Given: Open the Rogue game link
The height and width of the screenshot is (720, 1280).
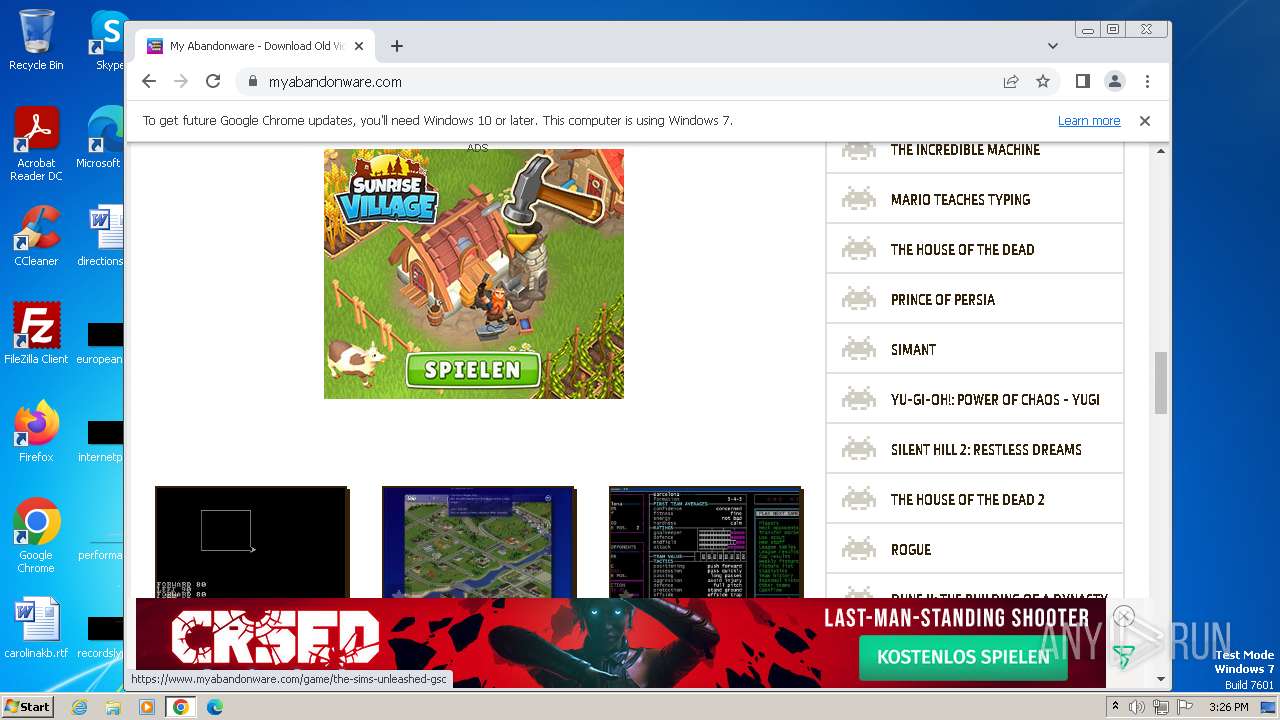Looking at the screenshot, I should [x=910, y=550].
